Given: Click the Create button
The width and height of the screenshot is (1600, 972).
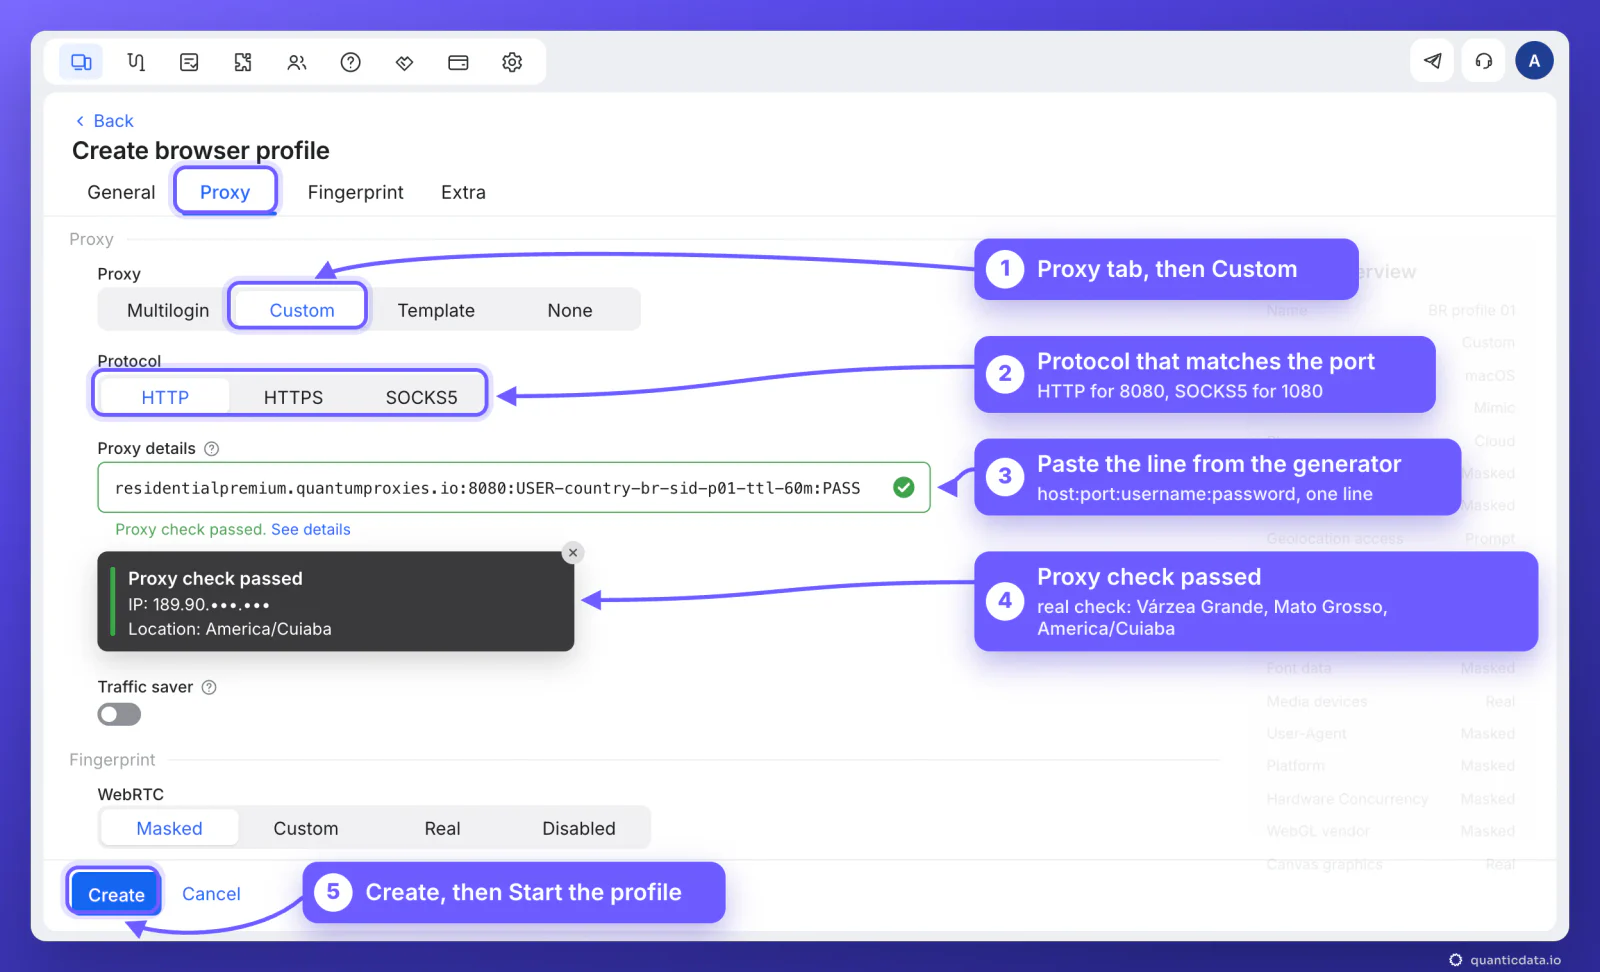Looking at the screenshot, I should coord(116,894).
